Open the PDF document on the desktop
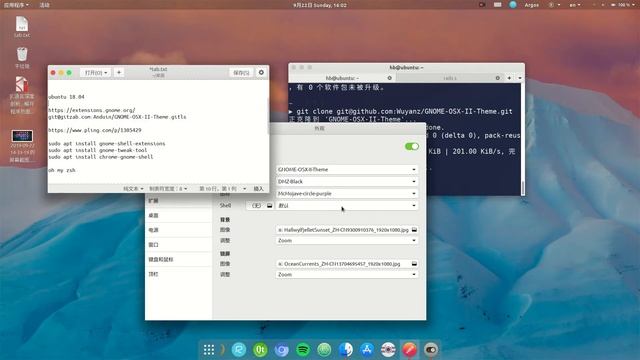The image size is (640, 360). [22, 95]
